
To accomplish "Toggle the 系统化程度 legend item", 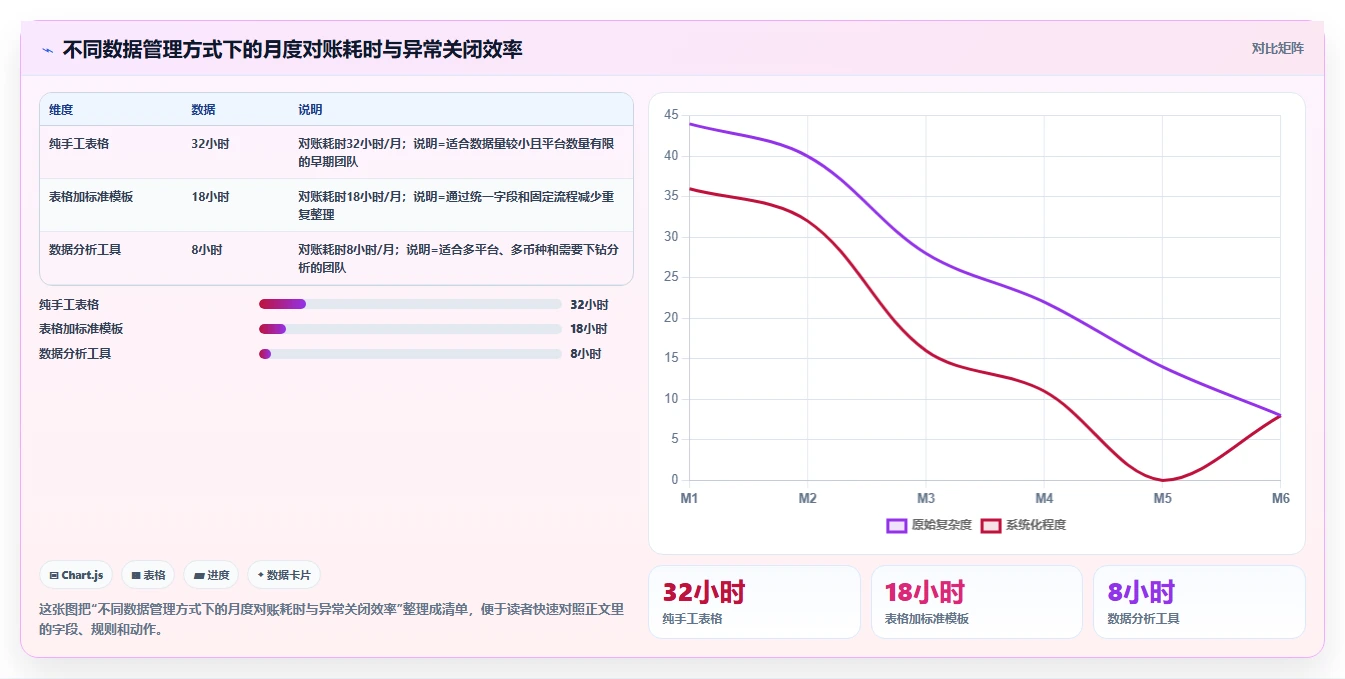I will pos(1023,525).
